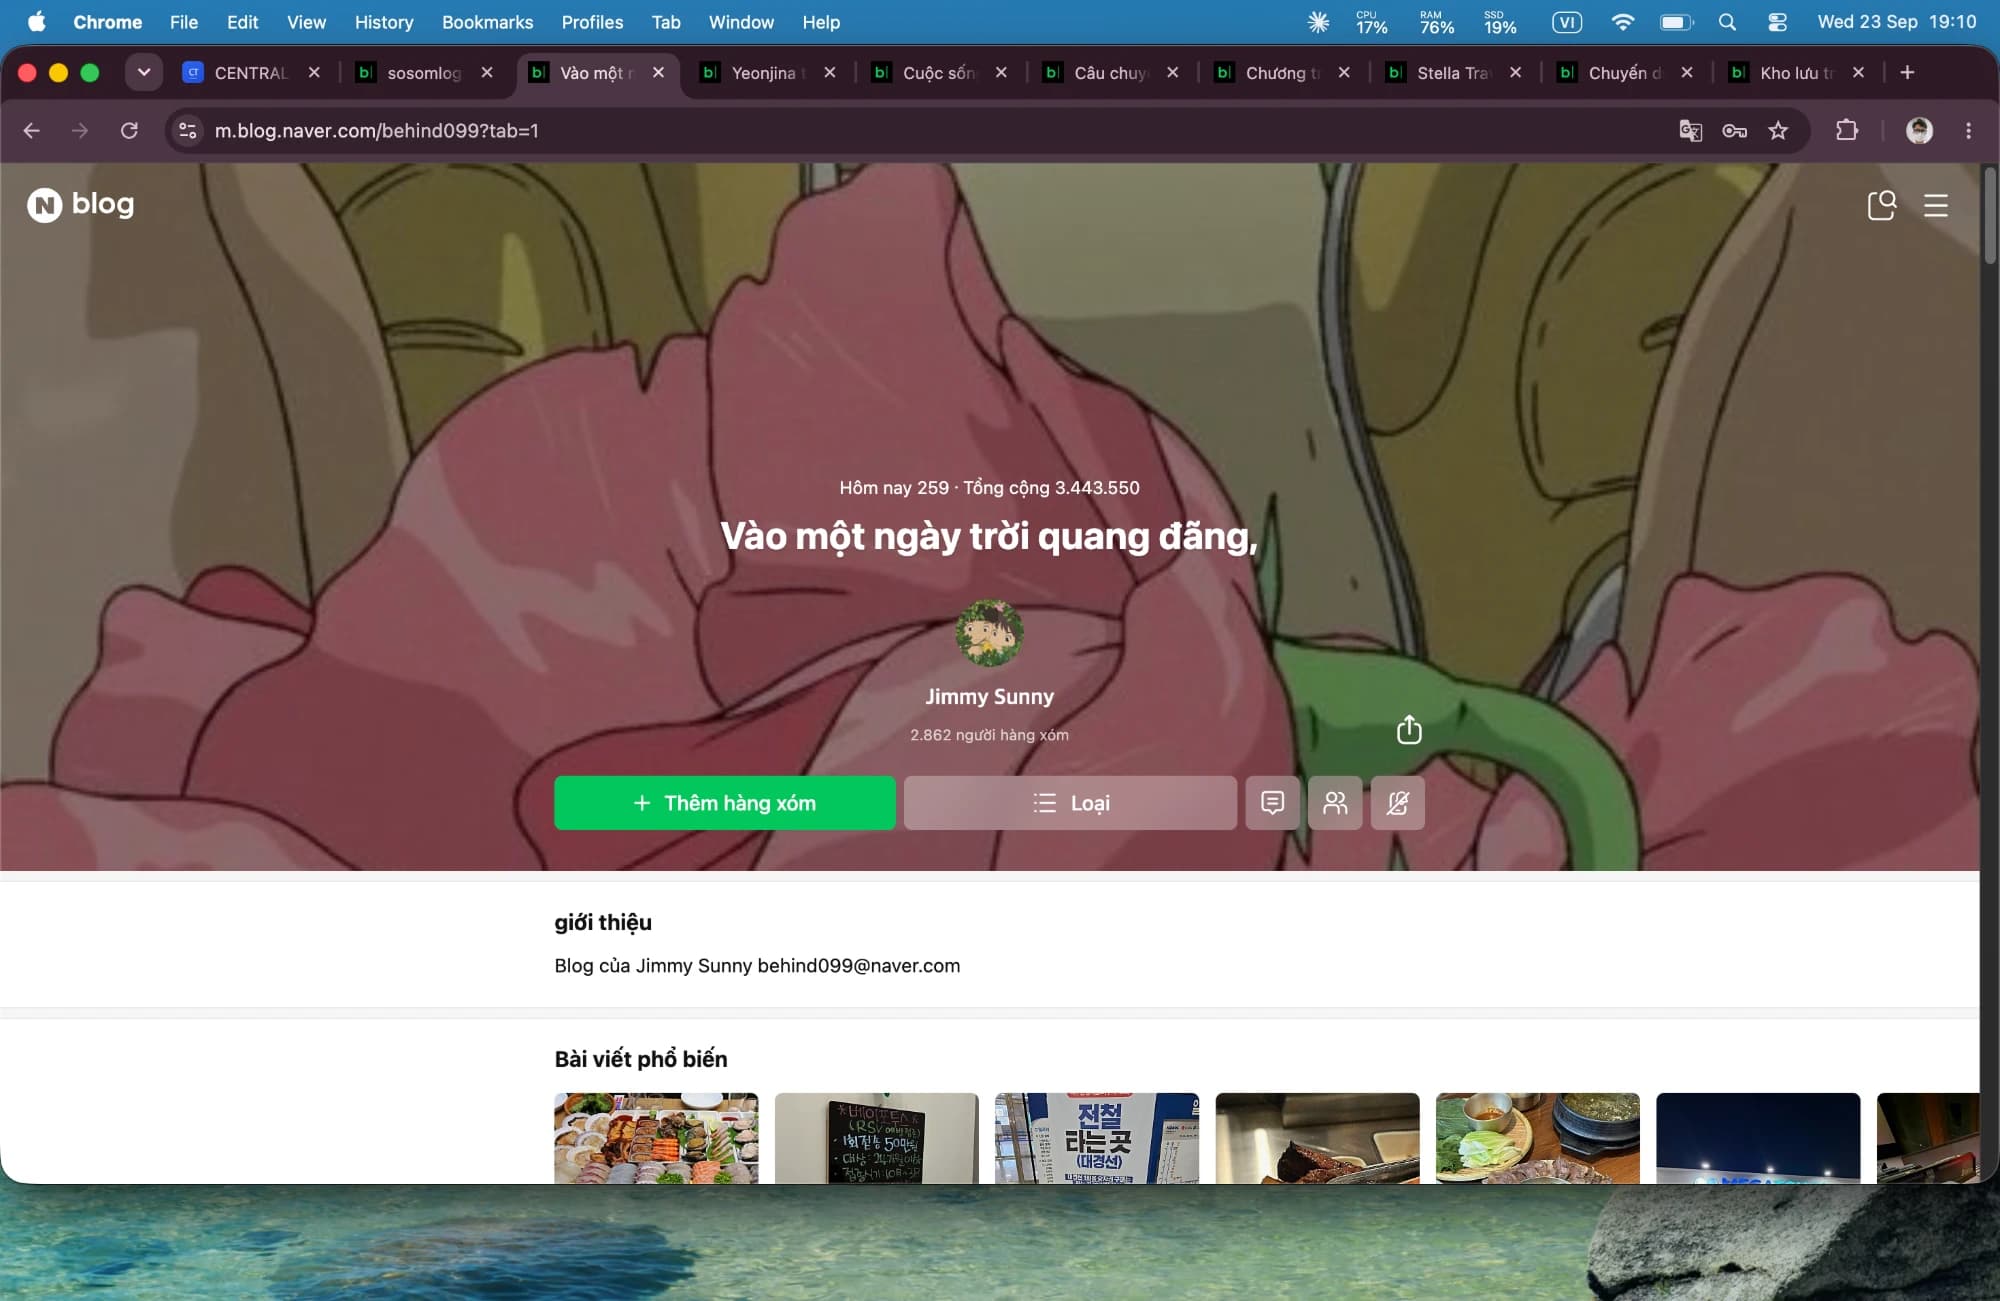Click the date and time in menu bar
2000x1301 pixels.
coord(1896,22)
